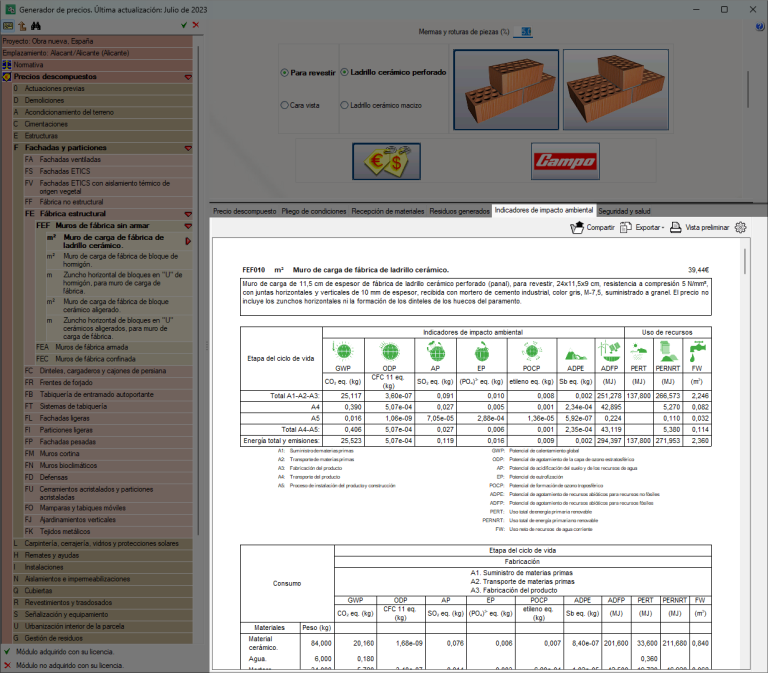Collapse the Fachadas y particiones section
The image size is (768, 673).
(x=188, y=148)
